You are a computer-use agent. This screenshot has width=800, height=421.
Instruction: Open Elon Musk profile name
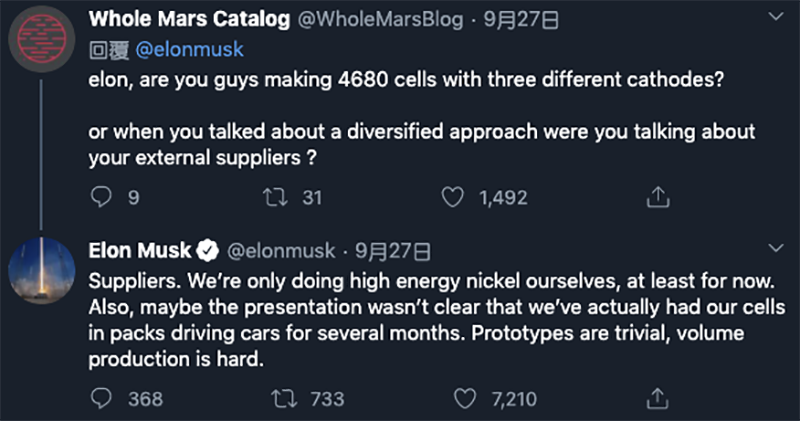142,249
